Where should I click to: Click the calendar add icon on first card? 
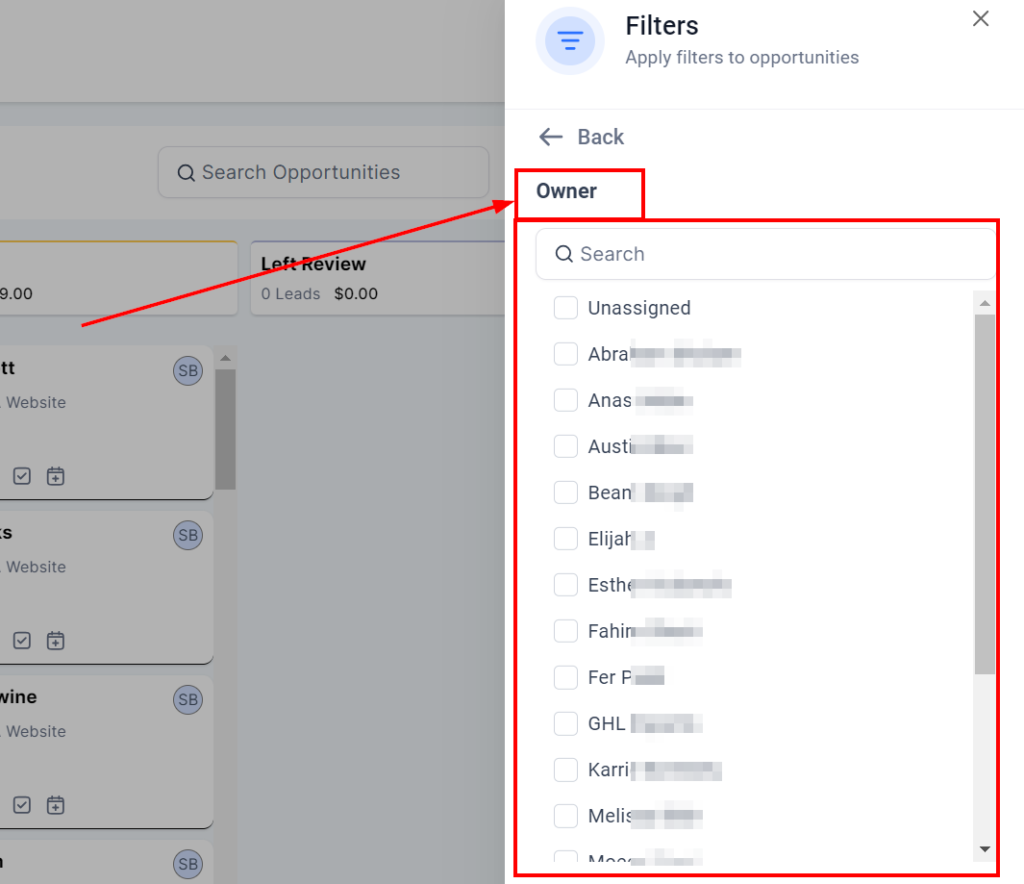pyautogui.click(x=56, y=476)
